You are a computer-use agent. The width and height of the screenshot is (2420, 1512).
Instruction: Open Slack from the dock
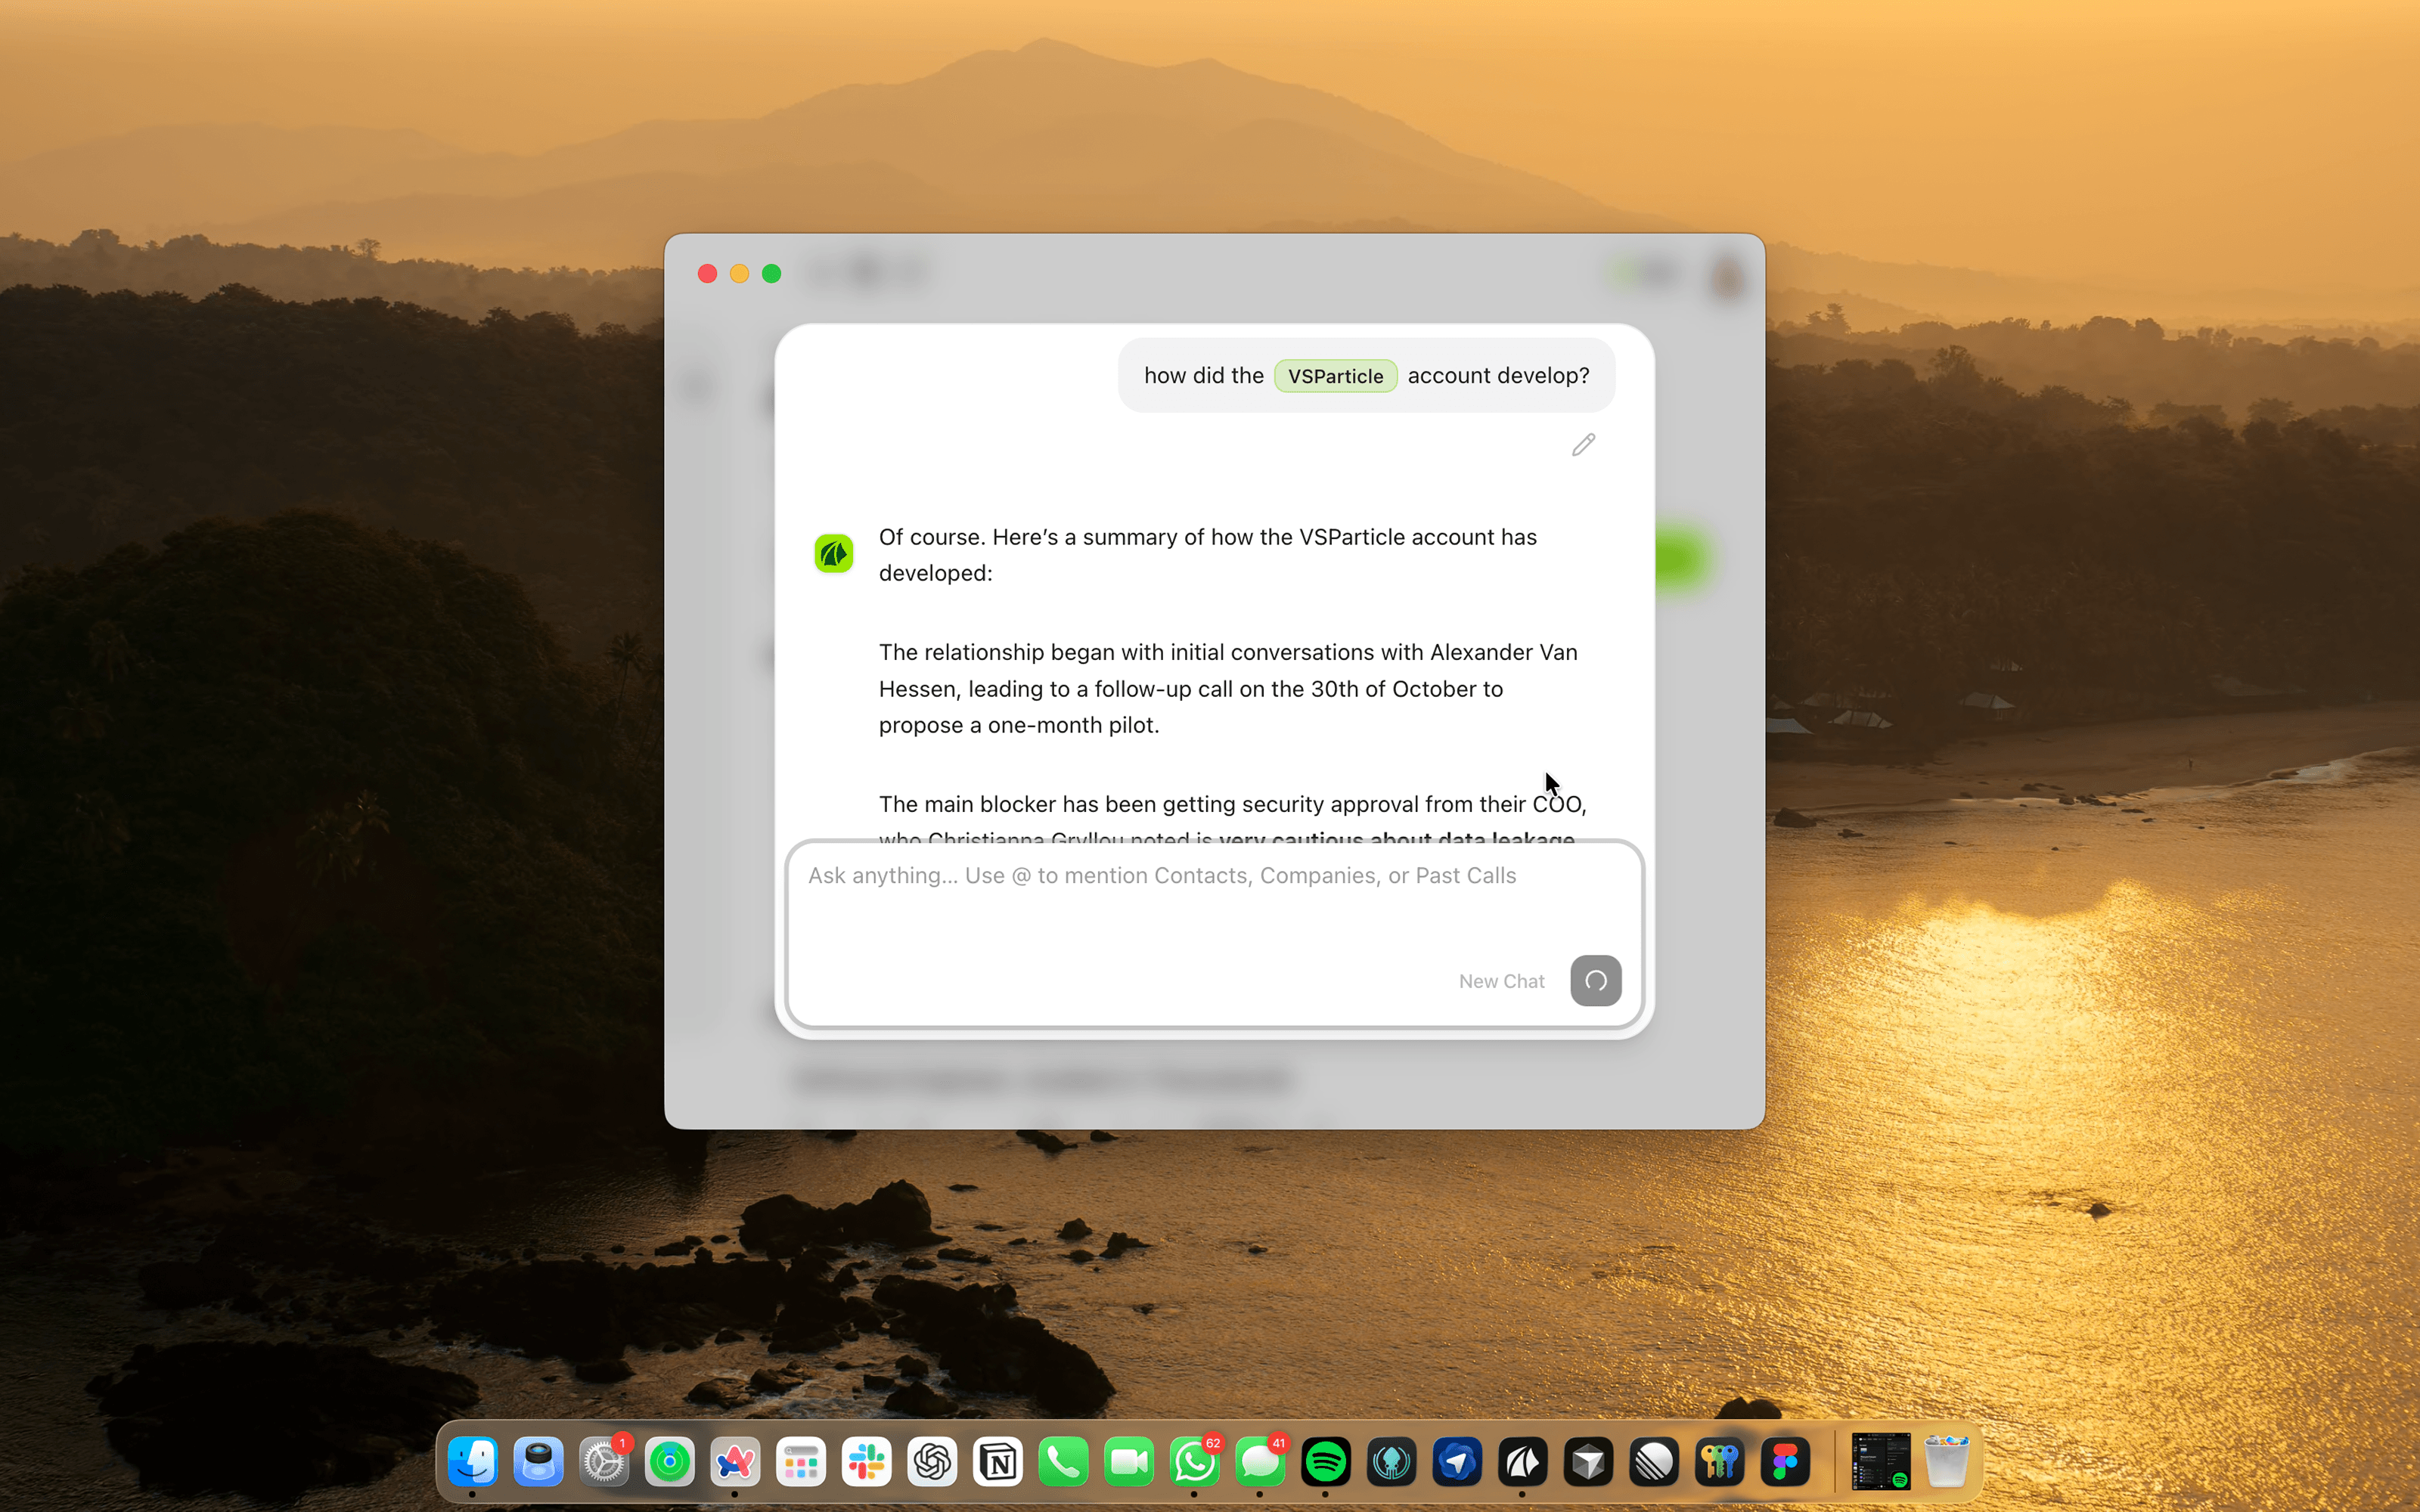click(x=866, y=1463)
